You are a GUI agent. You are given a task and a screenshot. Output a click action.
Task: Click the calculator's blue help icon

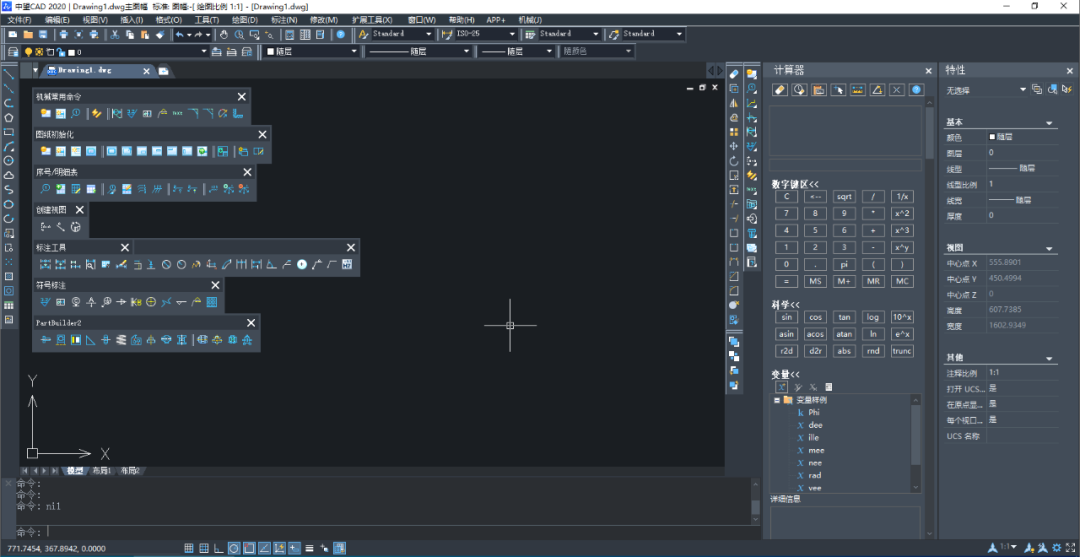tap(915, 90)
